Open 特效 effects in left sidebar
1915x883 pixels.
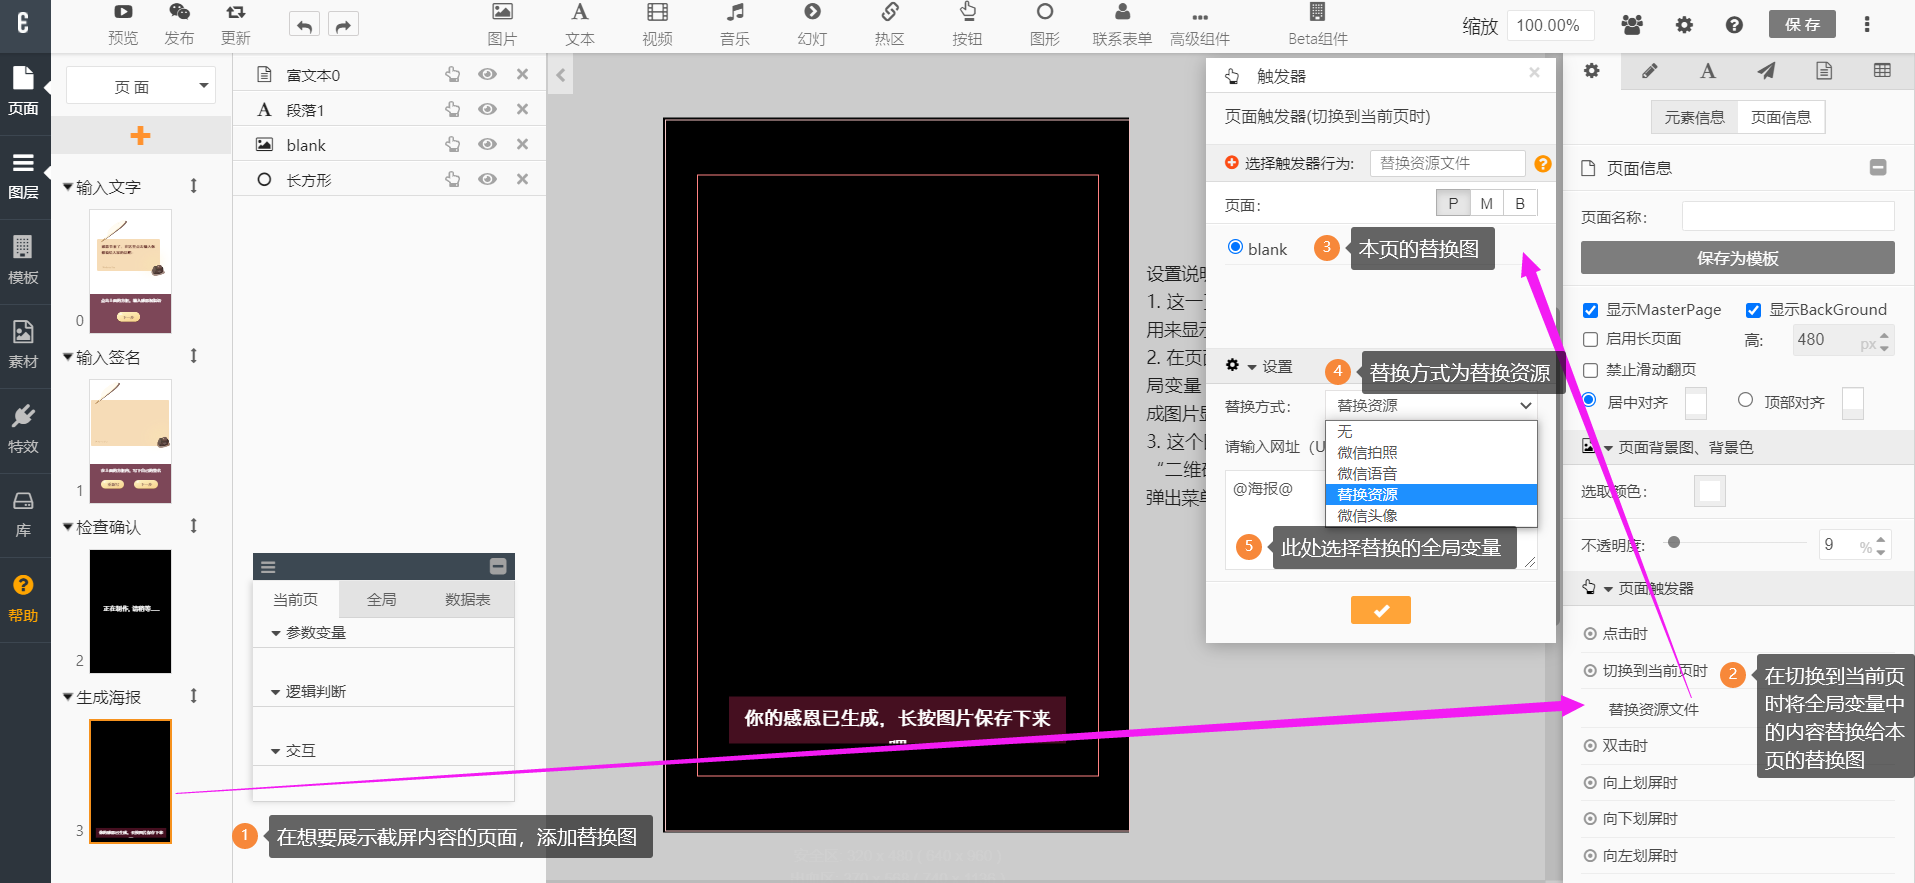point(23,428)
